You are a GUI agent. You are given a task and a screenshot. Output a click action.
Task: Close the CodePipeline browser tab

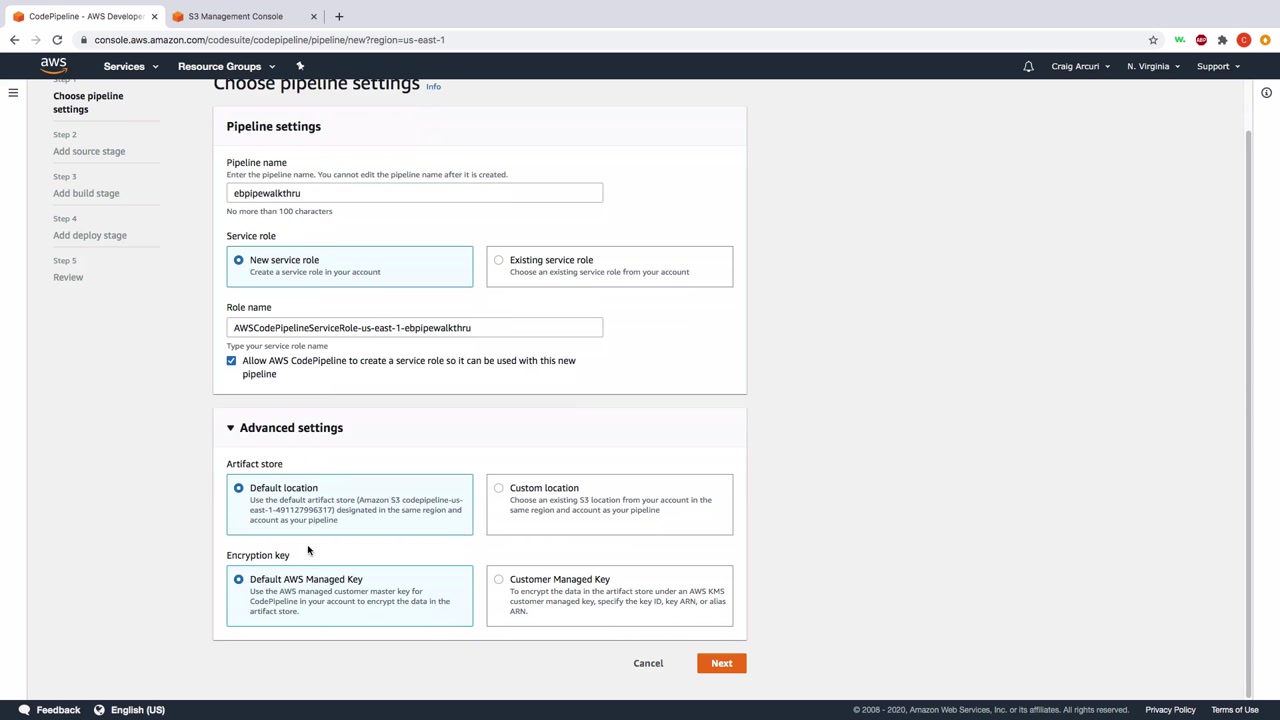(154, 16)
